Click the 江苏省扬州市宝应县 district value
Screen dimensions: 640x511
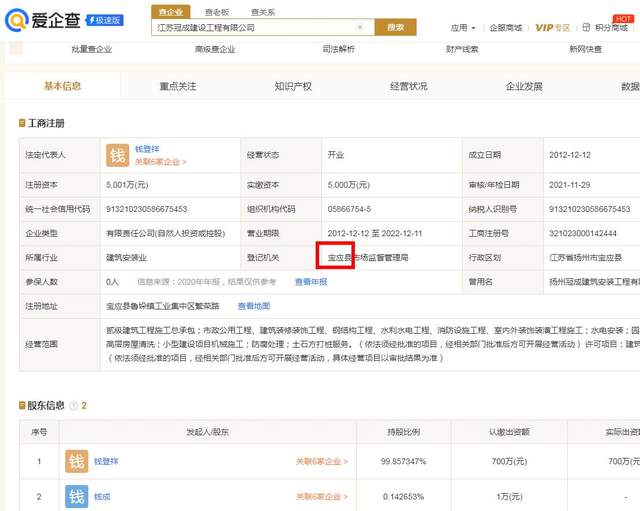click(585, 258)
